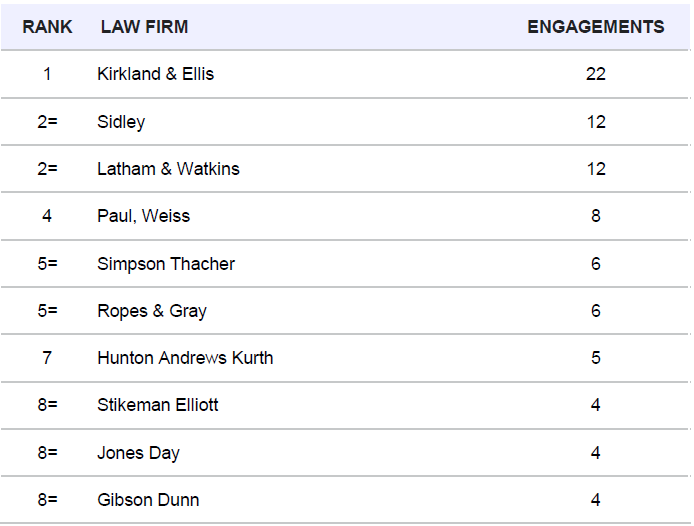Click the RANK column header
This screenshot has width=694, height=526.
point(47,27)
